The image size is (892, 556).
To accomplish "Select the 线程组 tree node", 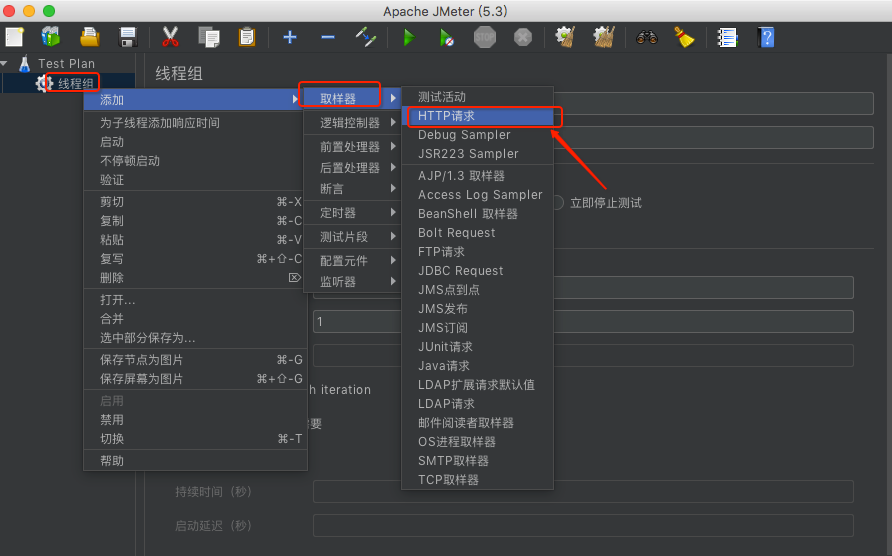I will pyautogui.click(x=76, y=84).
